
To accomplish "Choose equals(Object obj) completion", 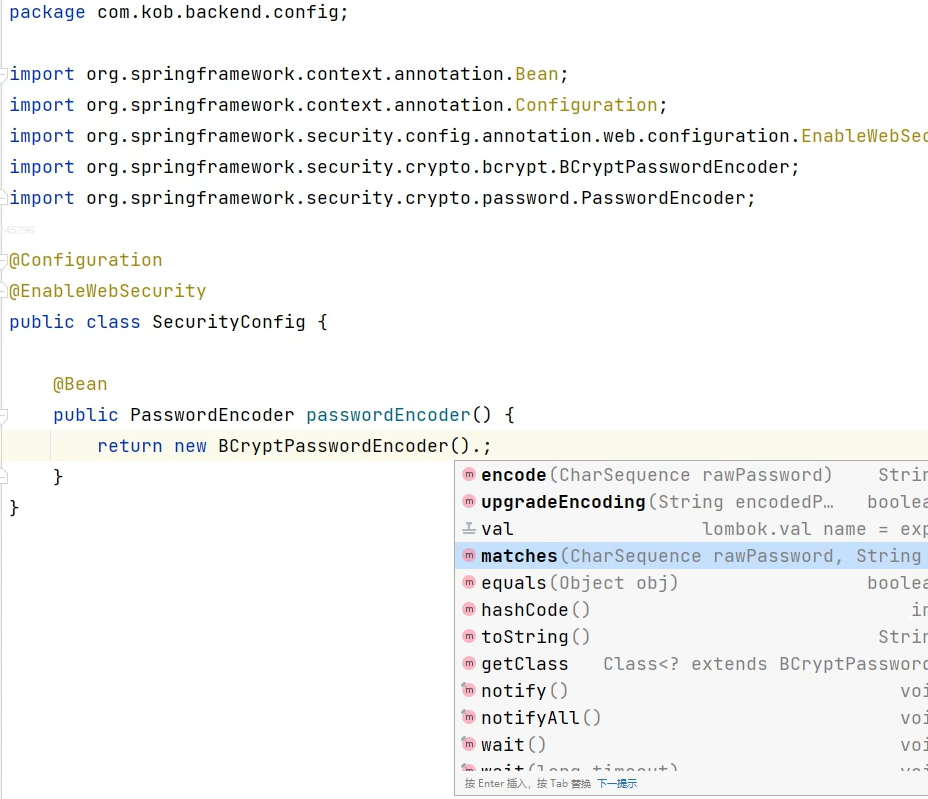I will point(691,583).
